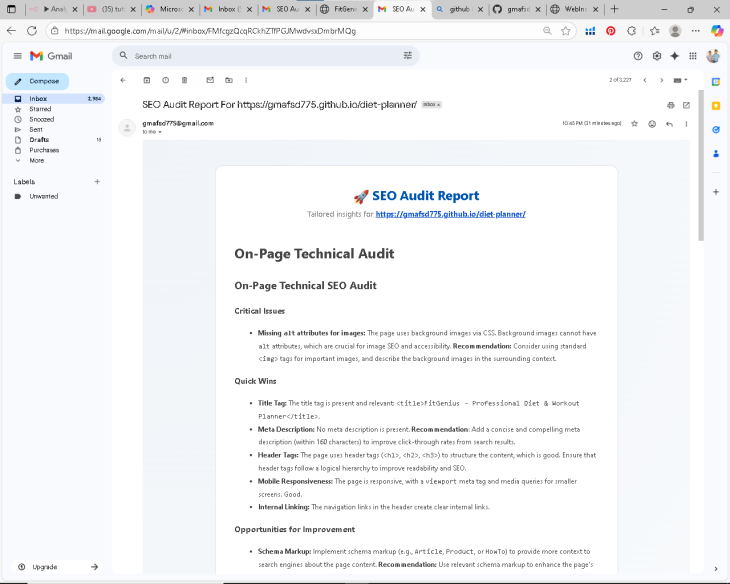This screenshot has width=730, height=584.
Task: Open the Inbox folder
Action: pos(38,99)
